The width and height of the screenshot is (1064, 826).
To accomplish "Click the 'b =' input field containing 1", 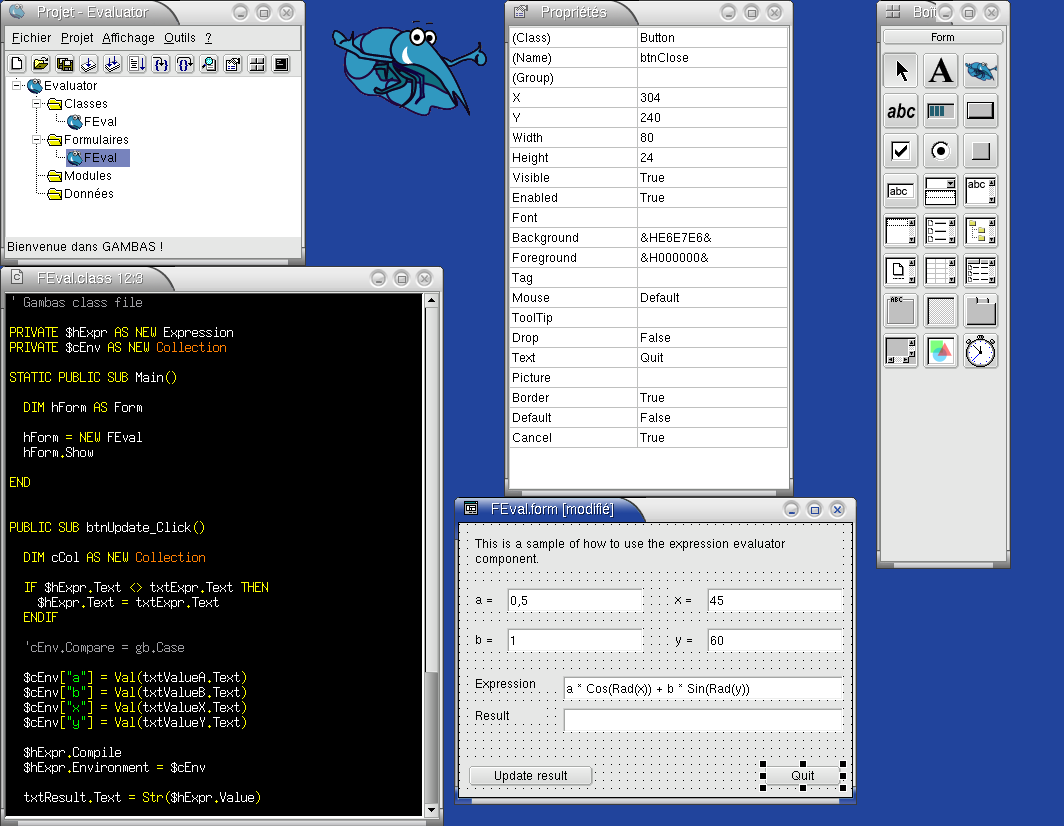I will pos(575,641).
